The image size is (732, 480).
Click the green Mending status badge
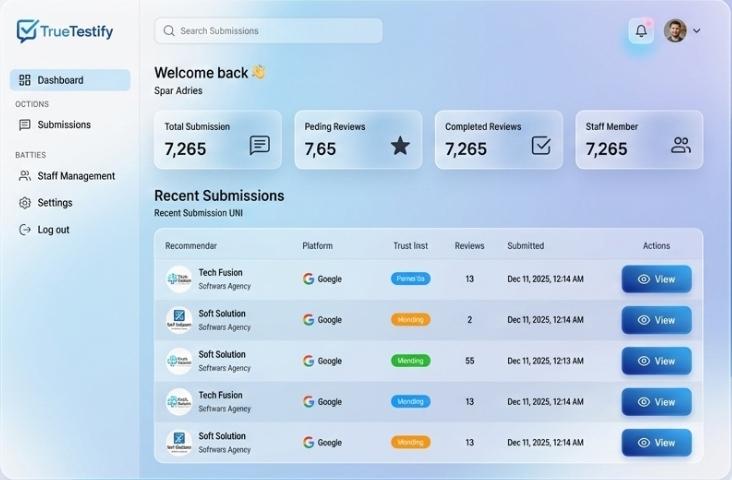(x=410, y=360)
